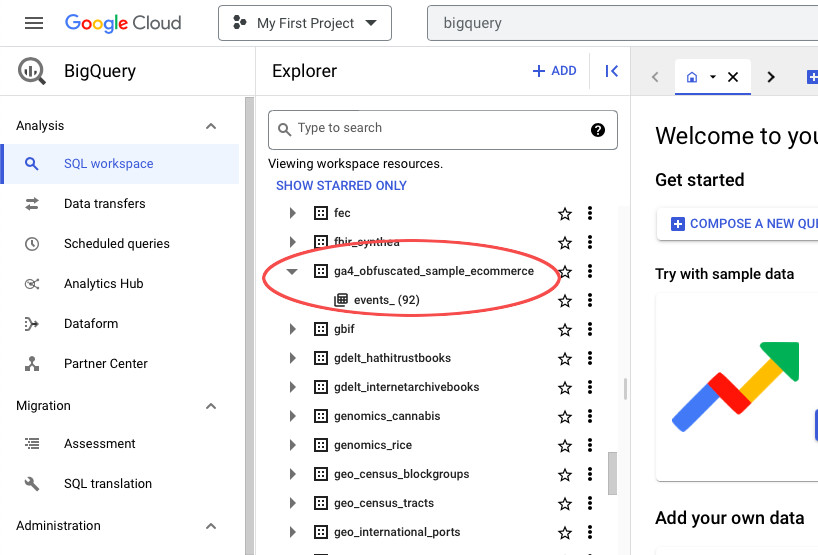818x555 pixels.
Task: Star the geo_census_blockgroups dataset
Action: (565, 475)
